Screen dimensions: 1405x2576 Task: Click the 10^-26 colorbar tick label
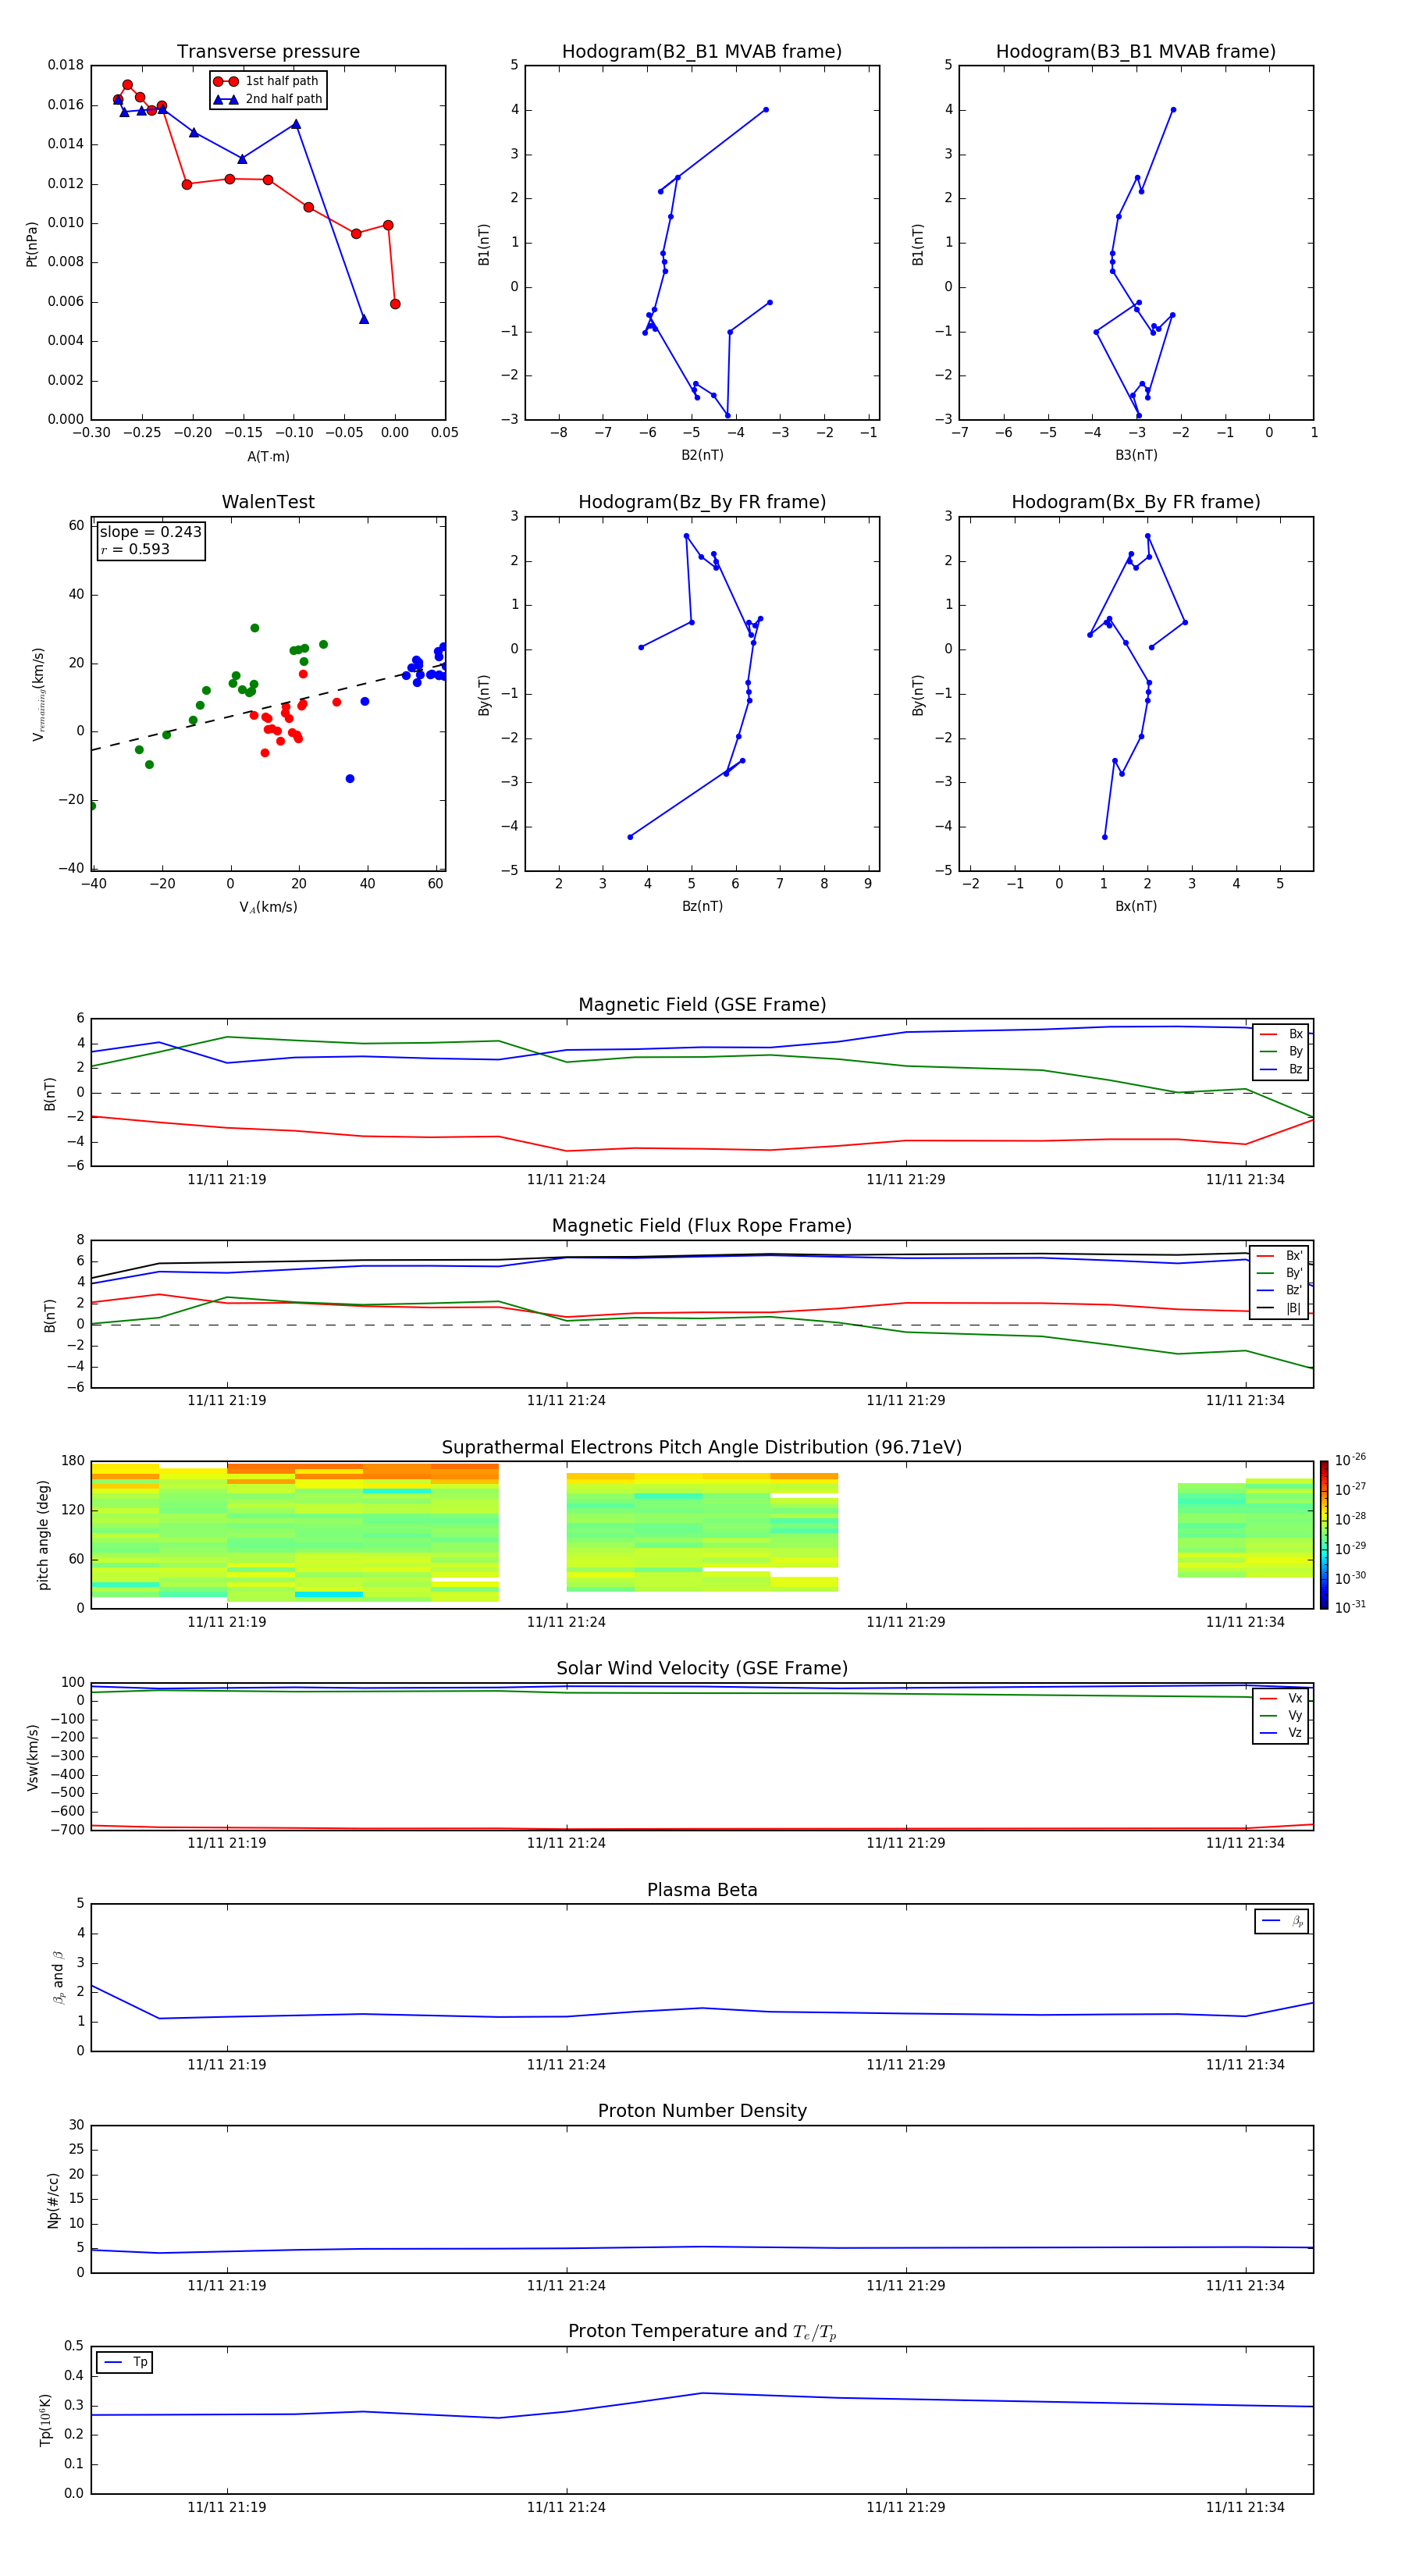[1350, 1460]
